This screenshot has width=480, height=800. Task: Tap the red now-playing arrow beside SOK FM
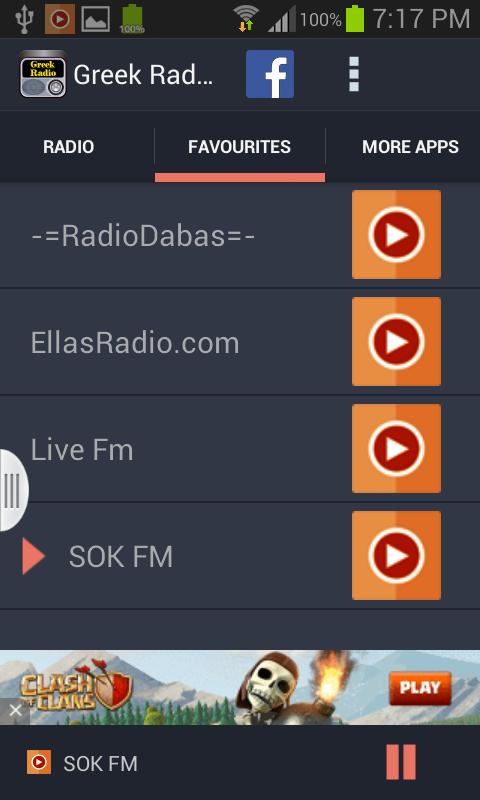click(x=34, y=556)
